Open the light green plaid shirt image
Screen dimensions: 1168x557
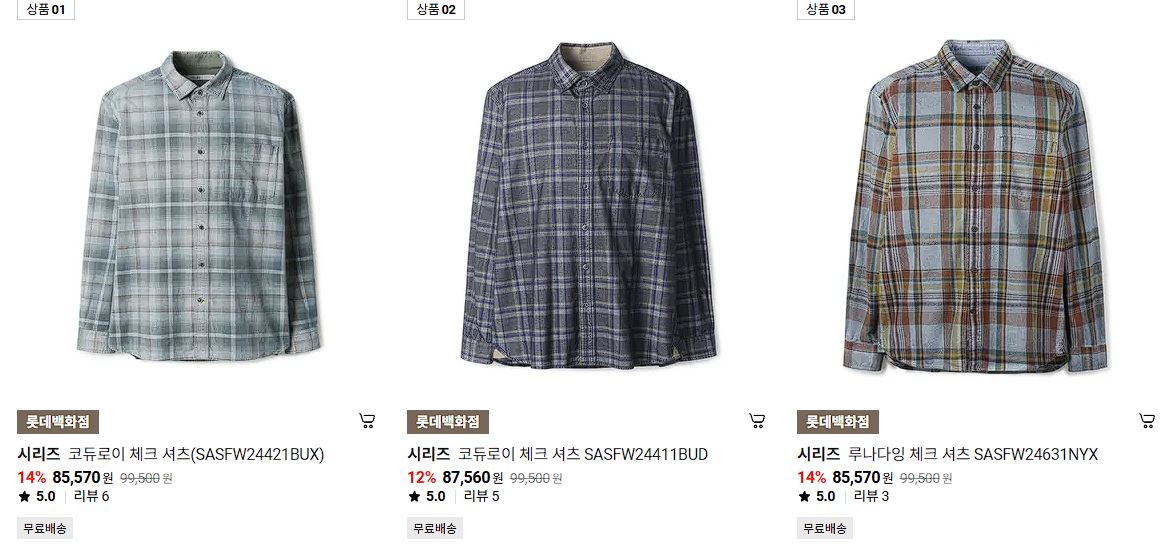click(x=199, y=205)
